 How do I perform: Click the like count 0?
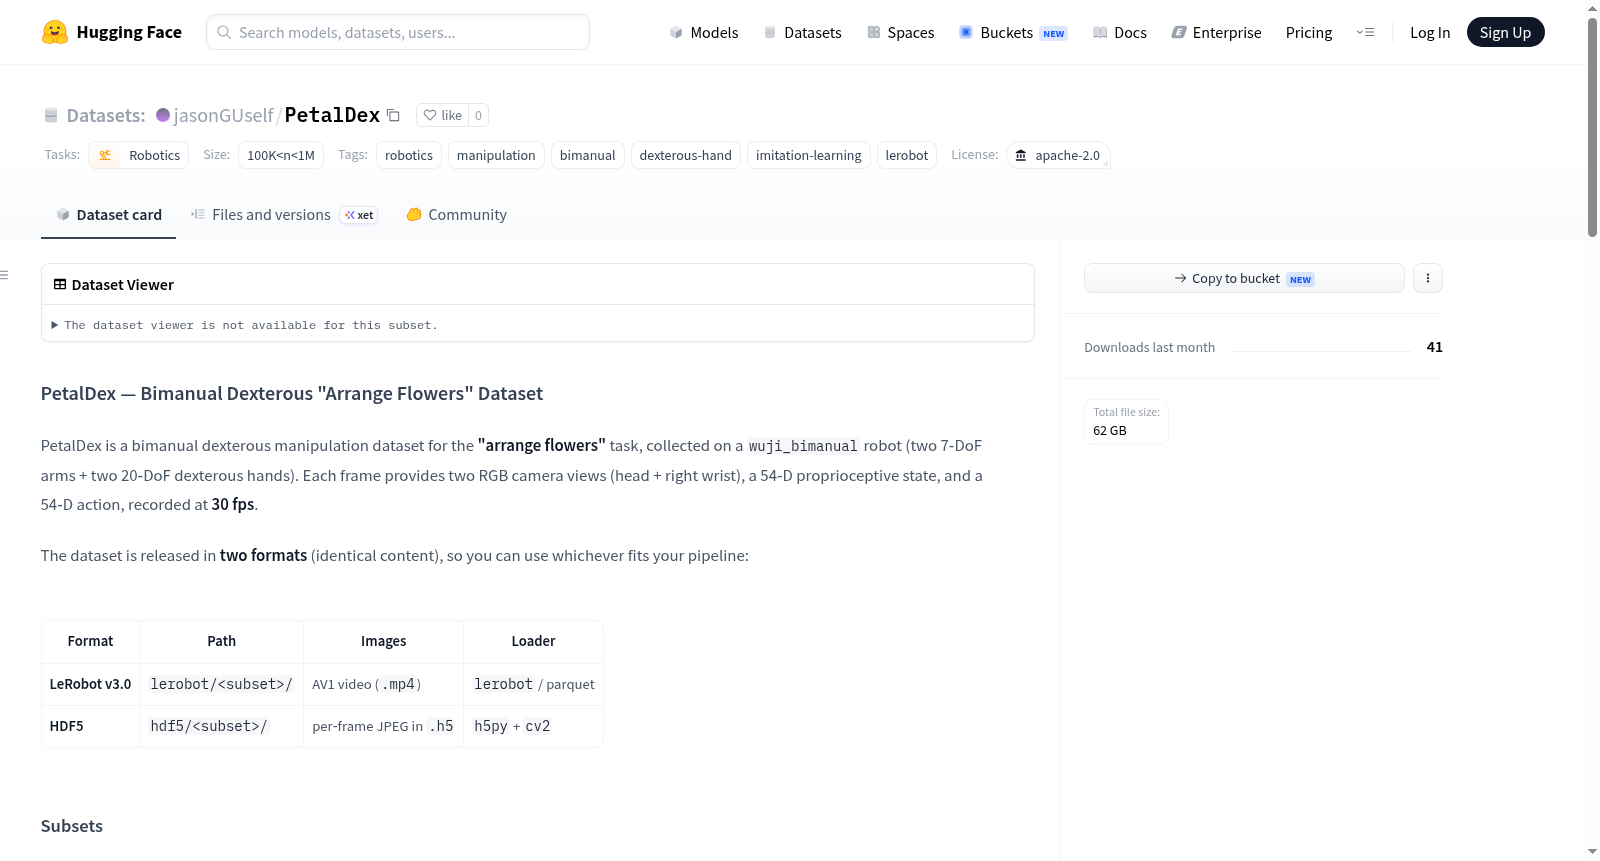479,115
